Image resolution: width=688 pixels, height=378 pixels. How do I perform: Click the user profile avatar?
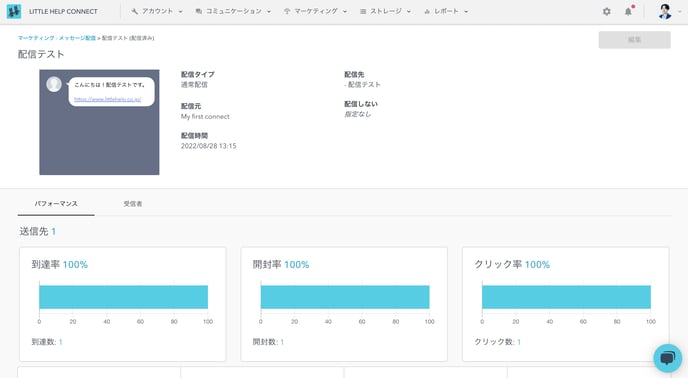pos(665,11)
